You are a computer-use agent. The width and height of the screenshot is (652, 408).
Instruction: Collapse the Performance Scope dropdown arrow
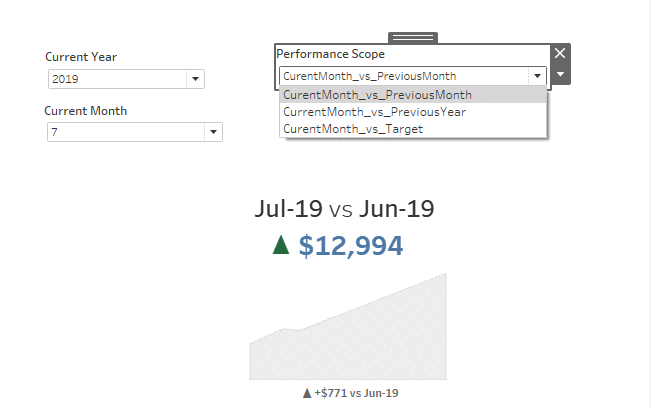tap(537, 75)
